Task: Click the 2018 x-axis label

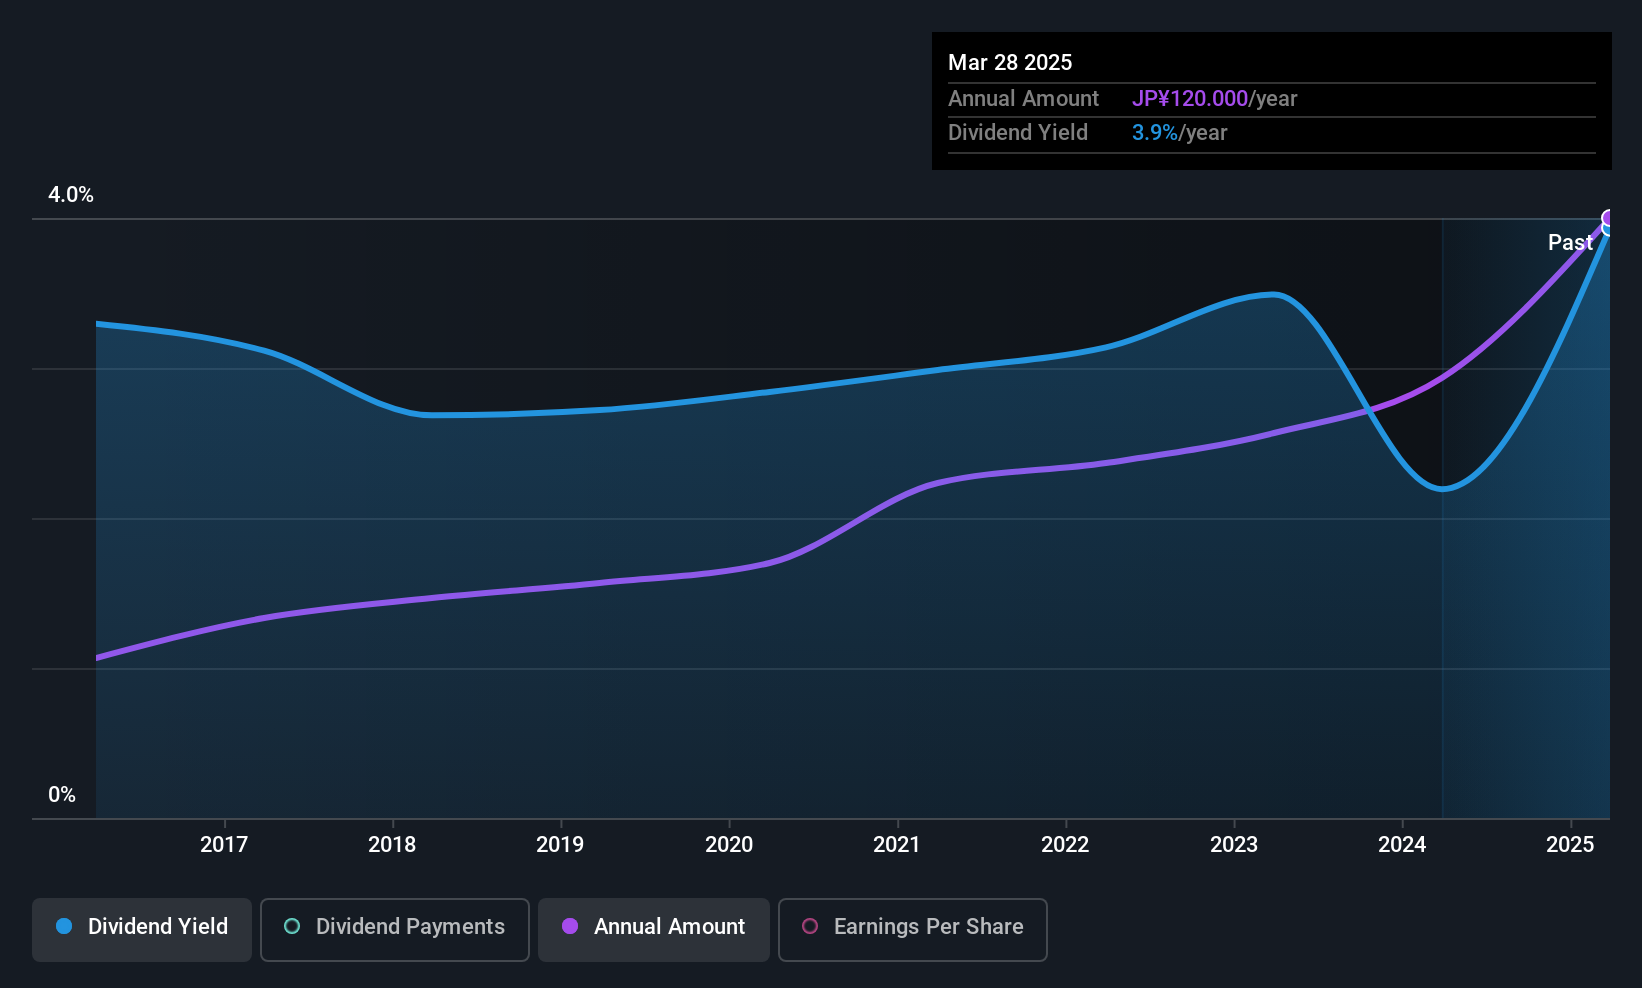Action: (x=392, y=845)
